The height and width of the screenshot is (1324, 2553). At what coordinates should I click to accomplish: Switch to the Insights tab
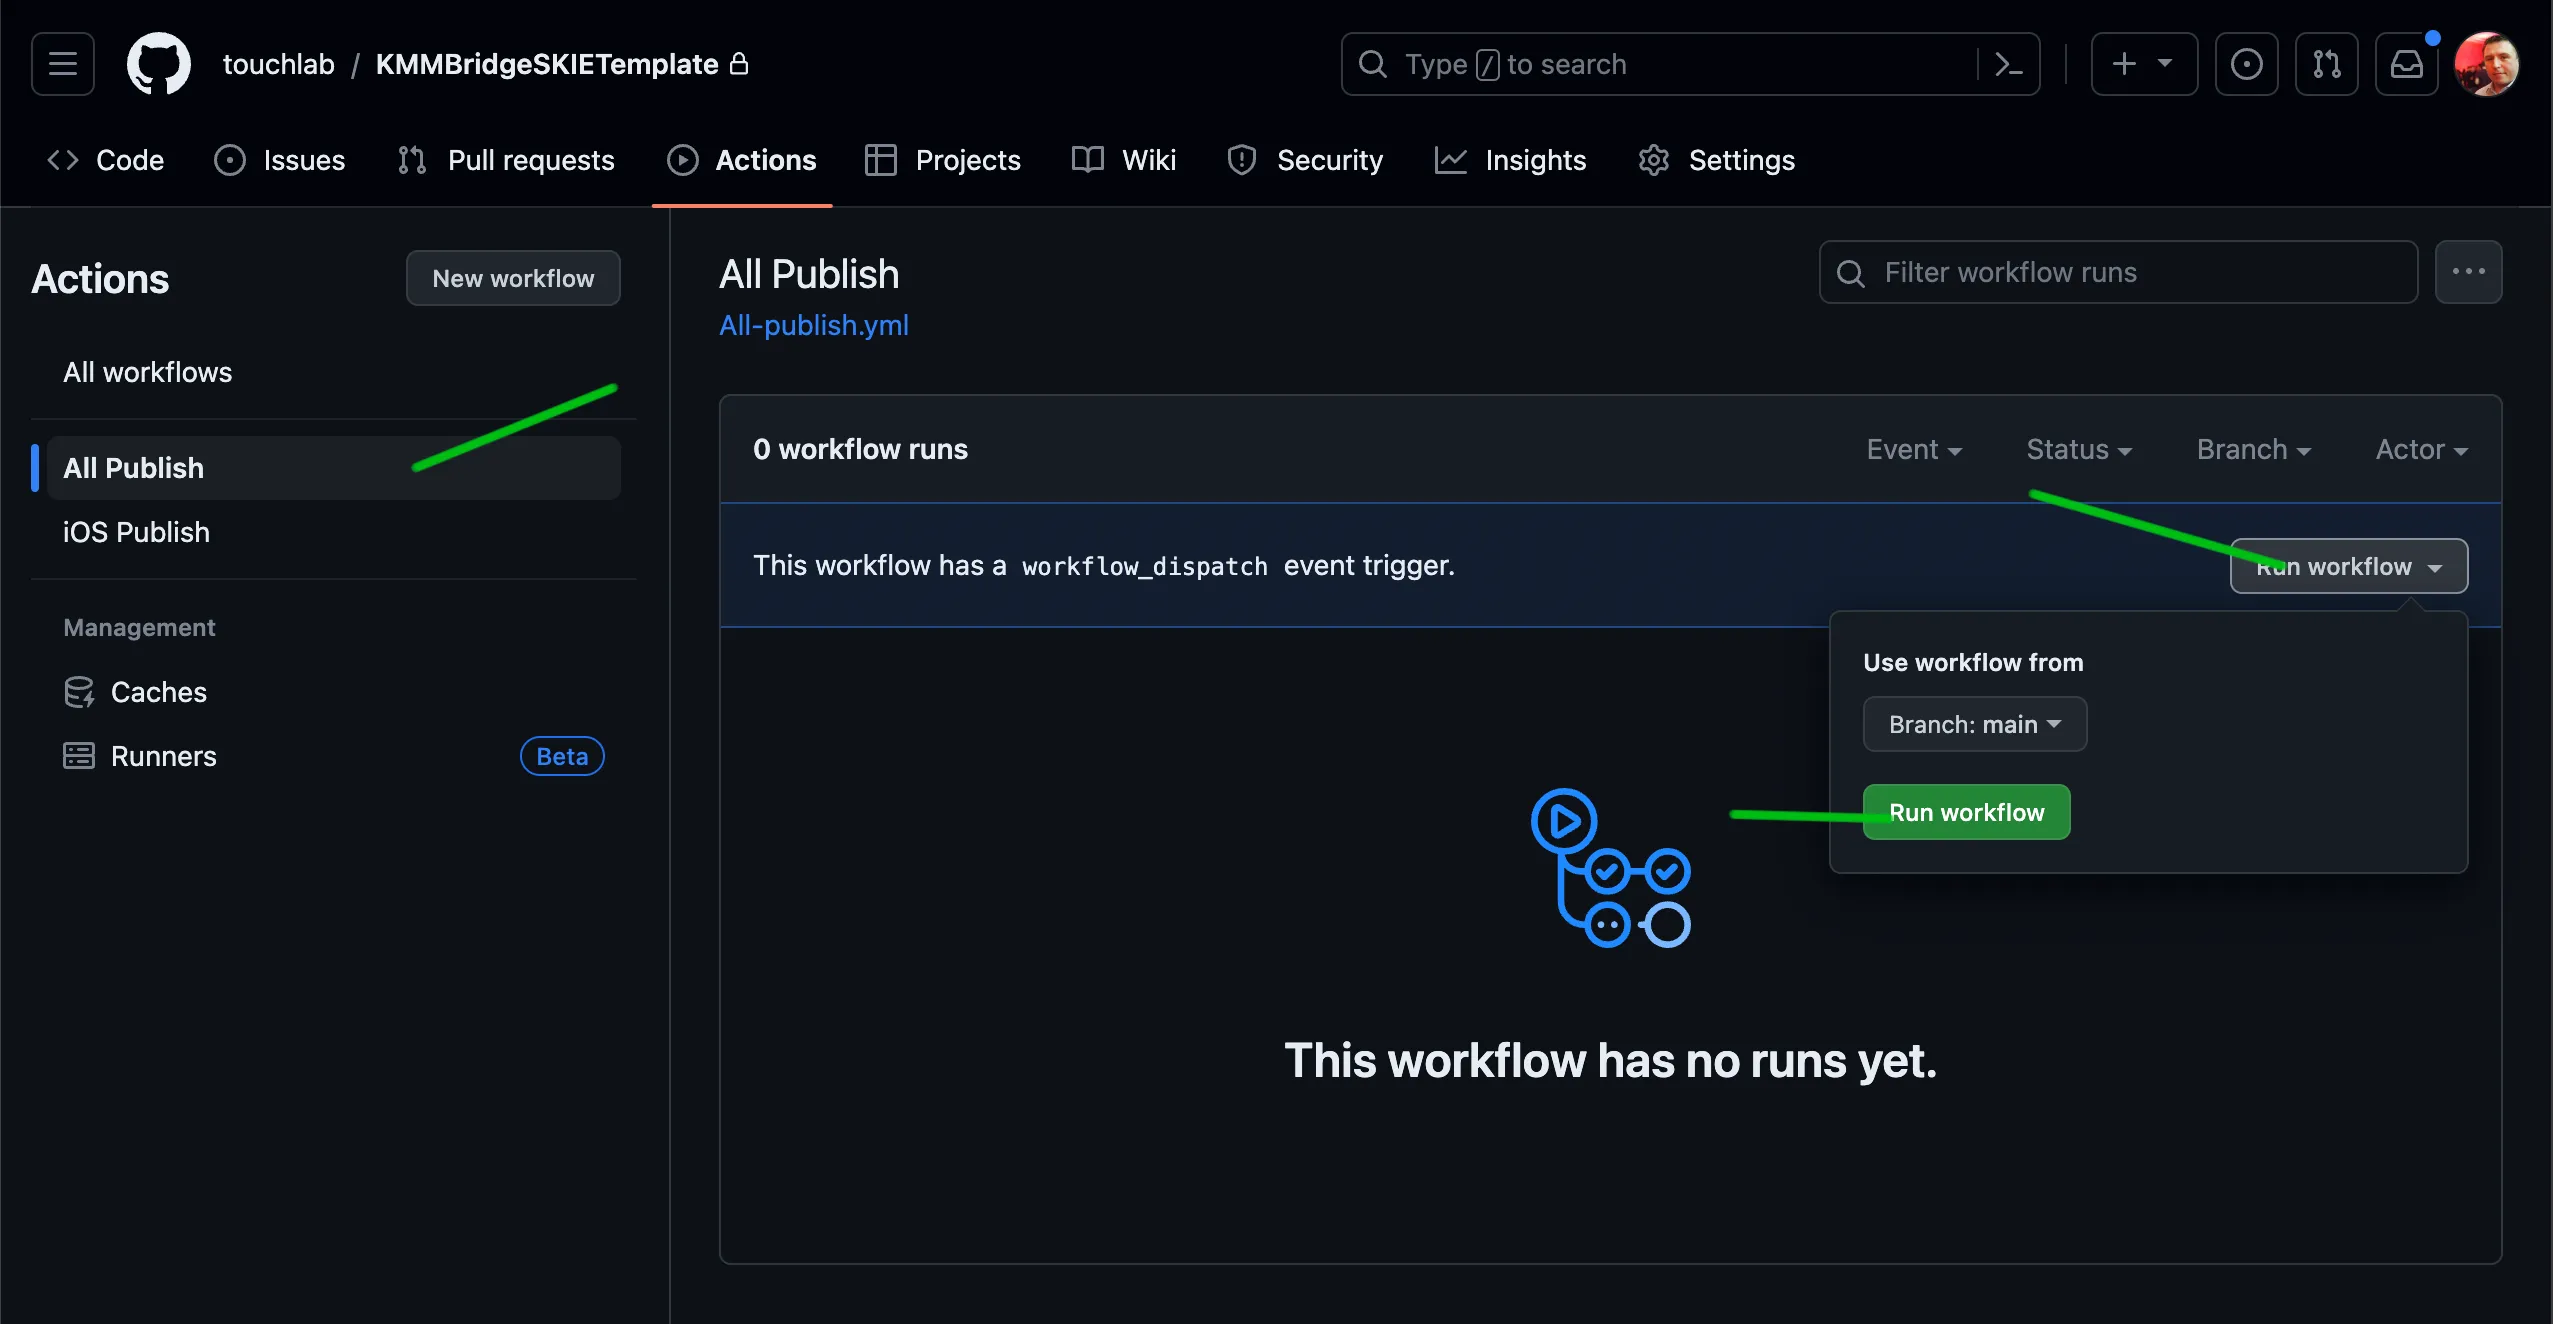click(1510, 160)
